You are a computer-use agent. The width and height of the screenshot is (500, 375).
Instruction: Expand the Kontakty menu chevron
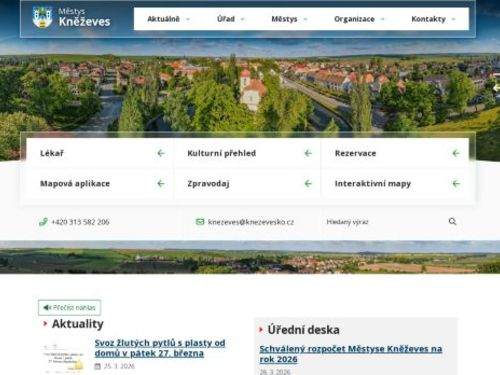453,19
